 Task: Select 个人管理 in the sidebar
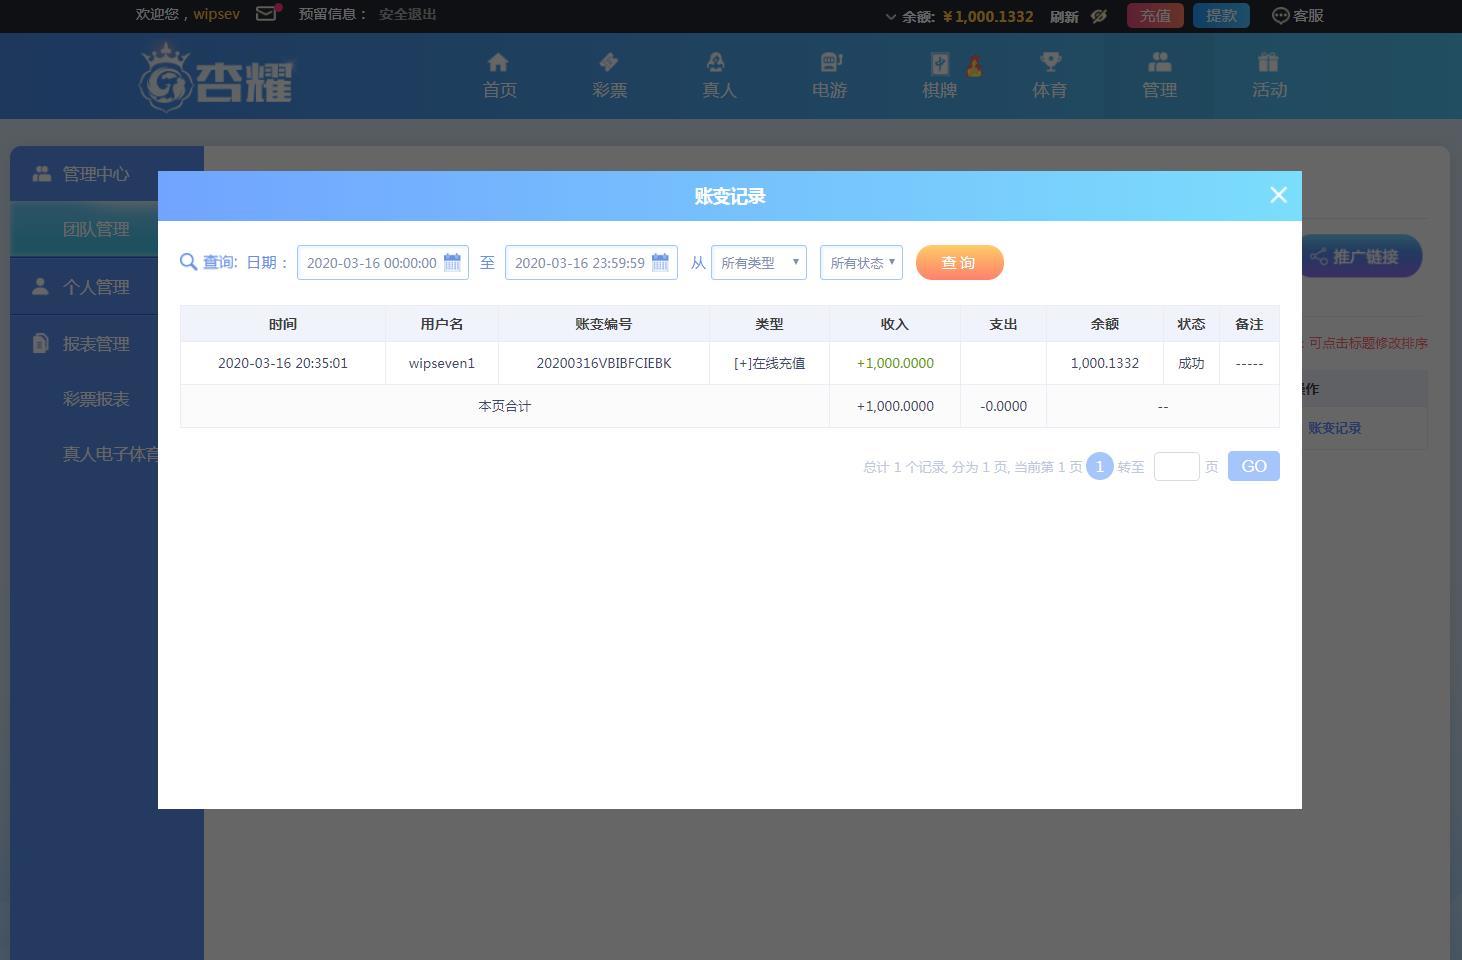[x=96, y=287]
